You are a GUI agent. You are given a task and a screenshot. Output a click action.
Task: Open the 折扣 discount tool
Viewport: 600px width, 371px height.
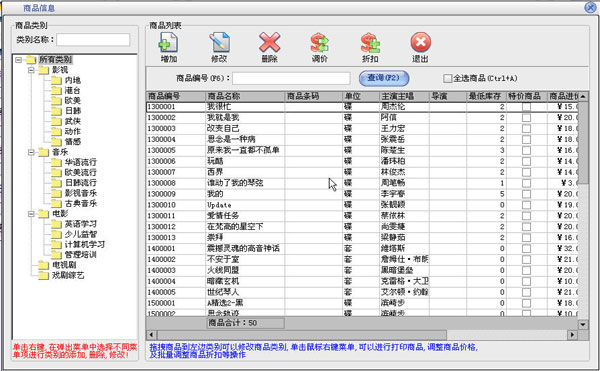point(370,42)
